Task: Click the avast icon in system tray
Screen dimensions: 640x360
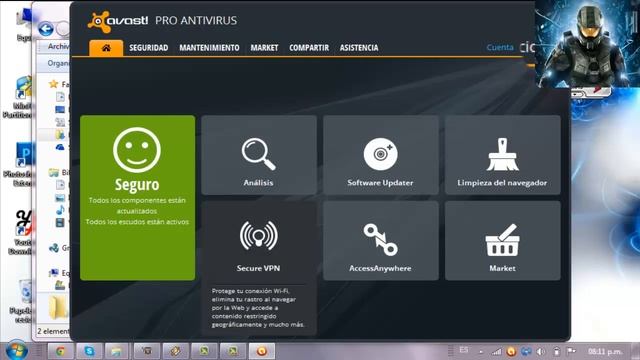Action: (x=511, y=351)
